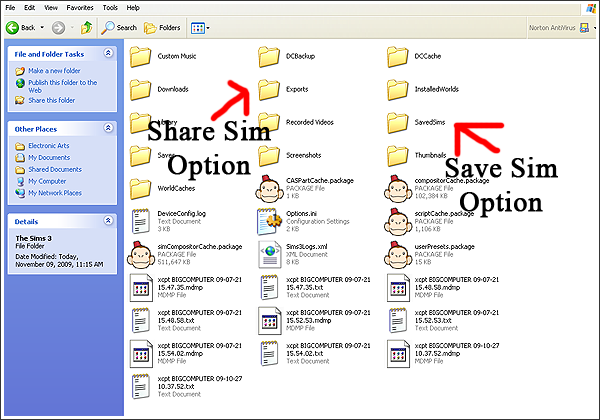This screenshot has width=600, height=420.
Task: Open the File menu
Action: [x=10, y=8]
